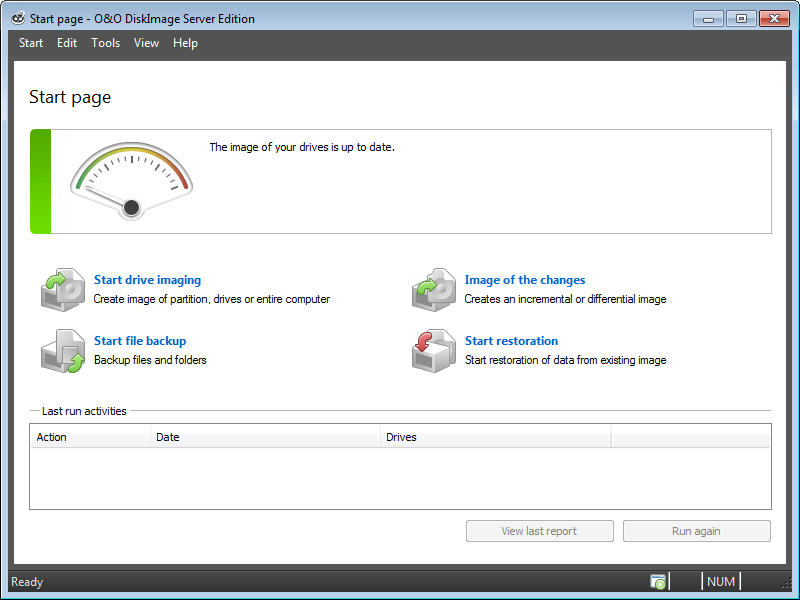This screenshot has height=600, width=800.
Task: Click the green status bar tray icon
Action: 658,581
